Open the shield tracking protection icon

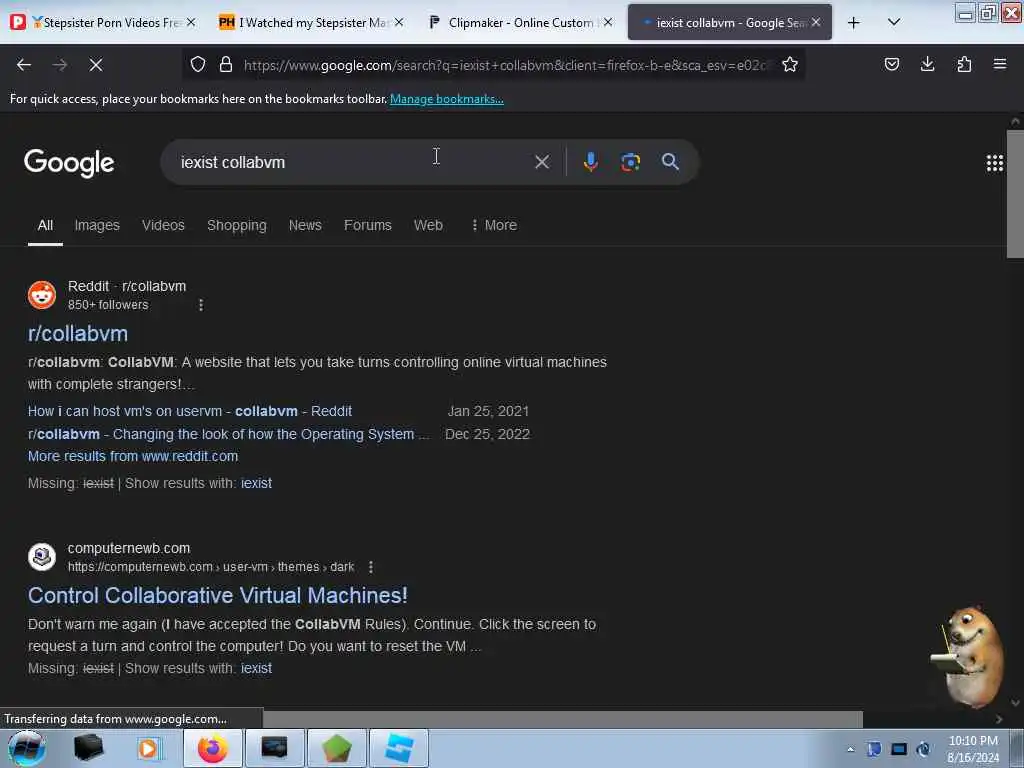click(198, 64)
